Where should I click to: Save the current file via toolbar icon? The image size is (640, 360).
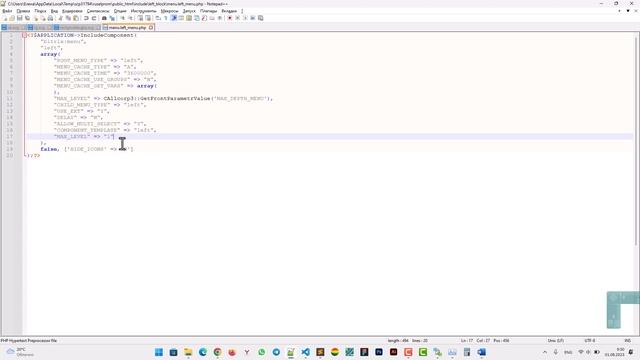[20, 18]
